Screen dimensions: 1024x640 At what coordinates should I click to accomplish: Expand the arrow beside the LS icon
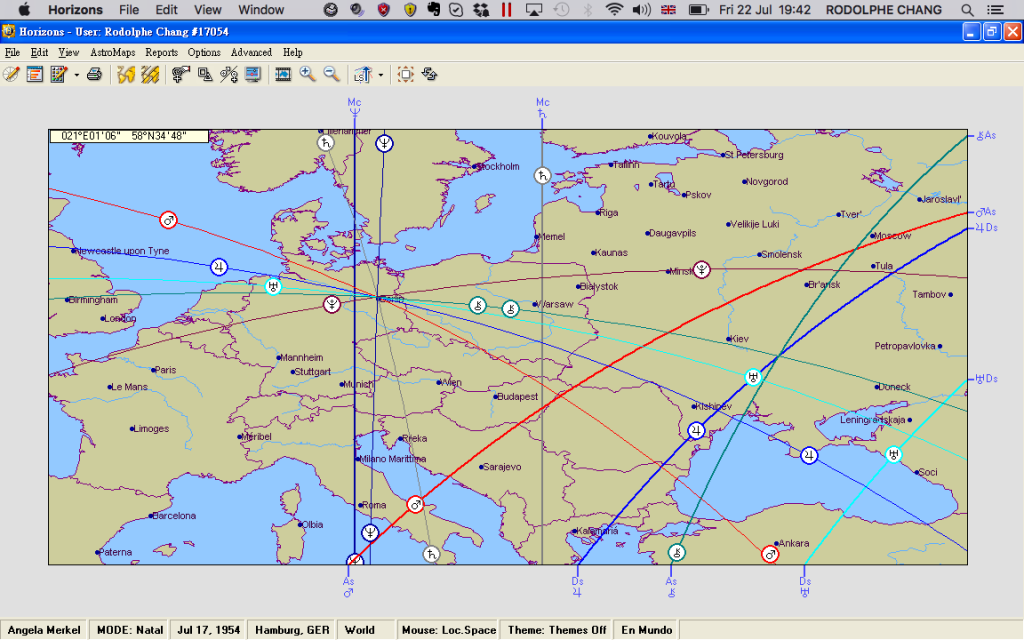point(381,75)
